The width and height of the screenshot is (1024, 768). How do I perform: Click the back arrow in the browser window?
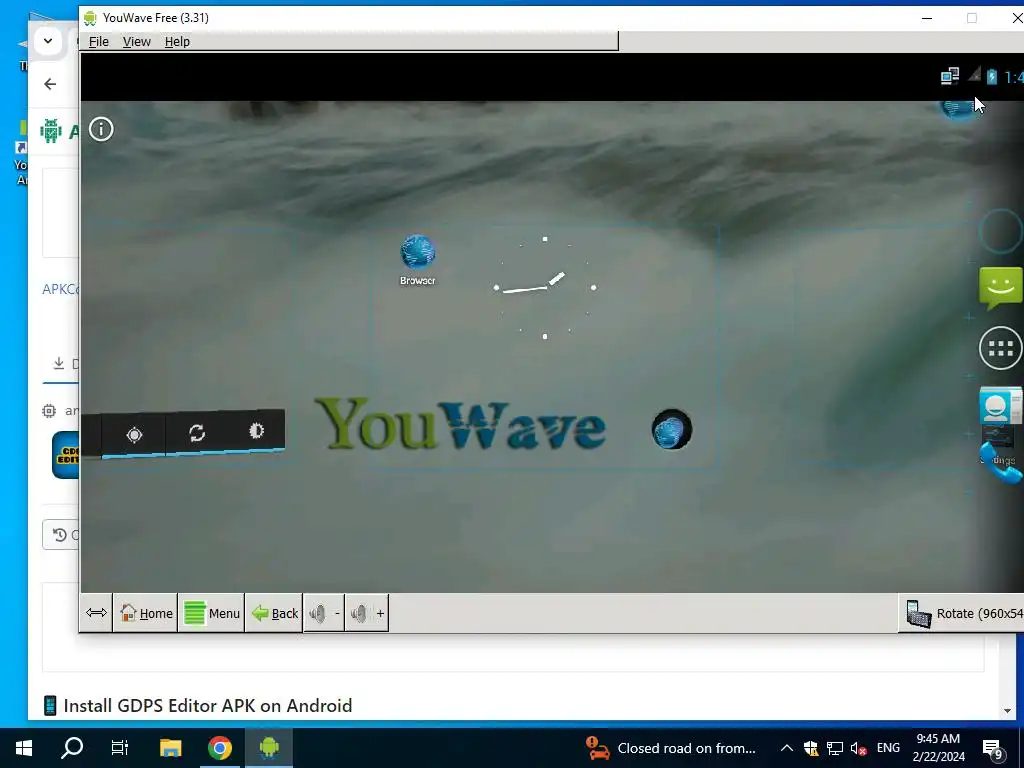(50, 84)
